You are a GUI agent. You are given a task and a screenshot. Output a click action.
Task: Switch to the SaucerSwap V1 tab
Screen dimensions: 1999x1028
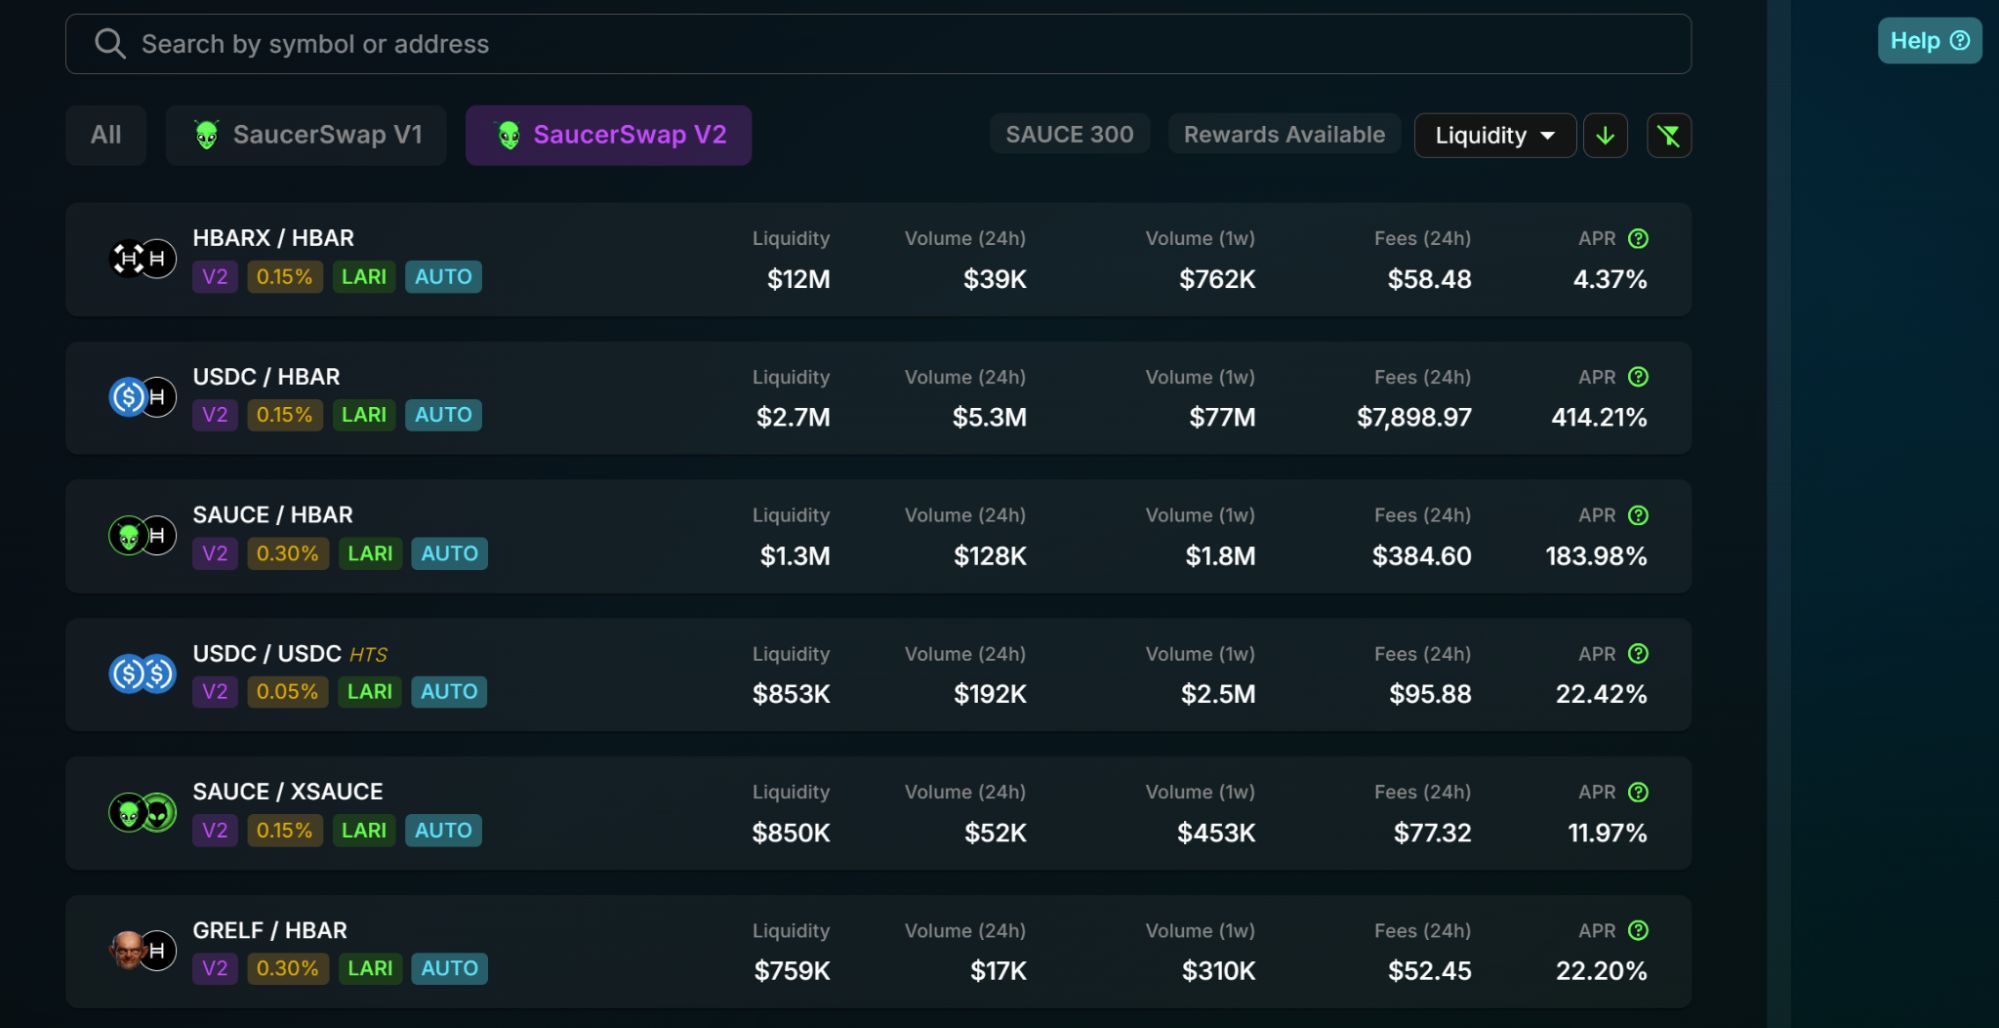click(x=306, y=135)
